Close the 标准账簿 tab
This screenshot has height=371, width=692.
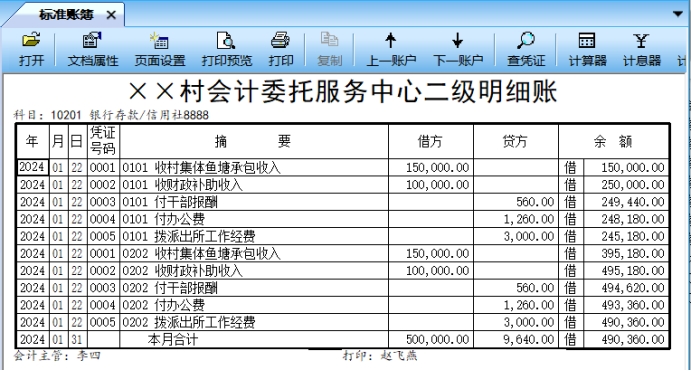click(x=111, y=15)
